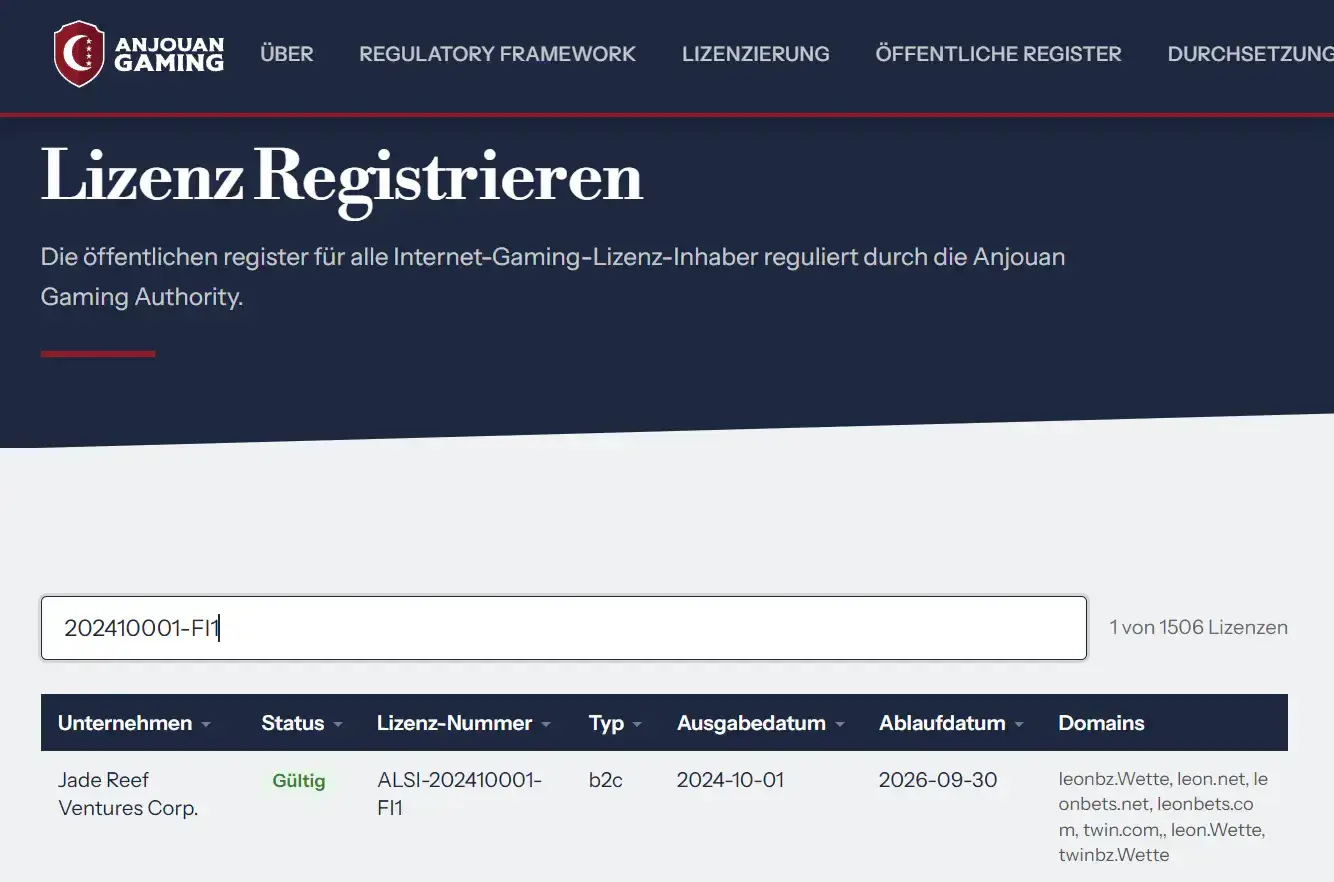This screenshot has height=882, width=1334.
Task: Open the ÖFFENTLICHE REGISTER menu
Action: (x=999, y=54)
